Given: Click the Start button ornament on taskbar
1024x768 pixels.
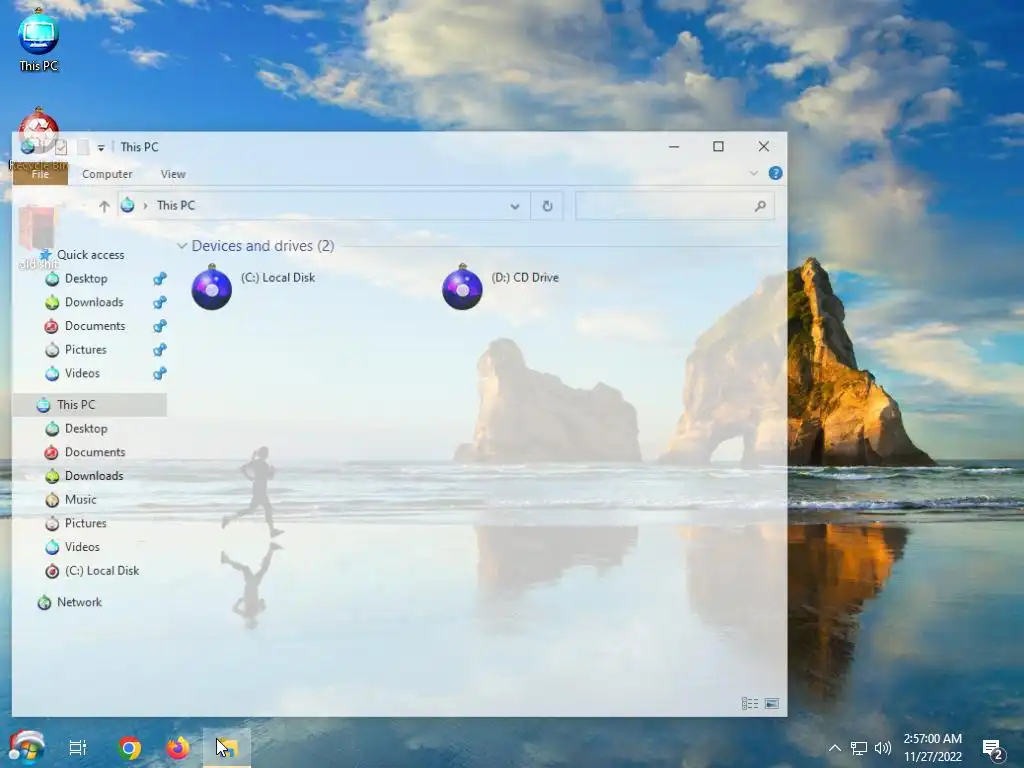Looking at the screenshot, I should (x=26, y=747).
